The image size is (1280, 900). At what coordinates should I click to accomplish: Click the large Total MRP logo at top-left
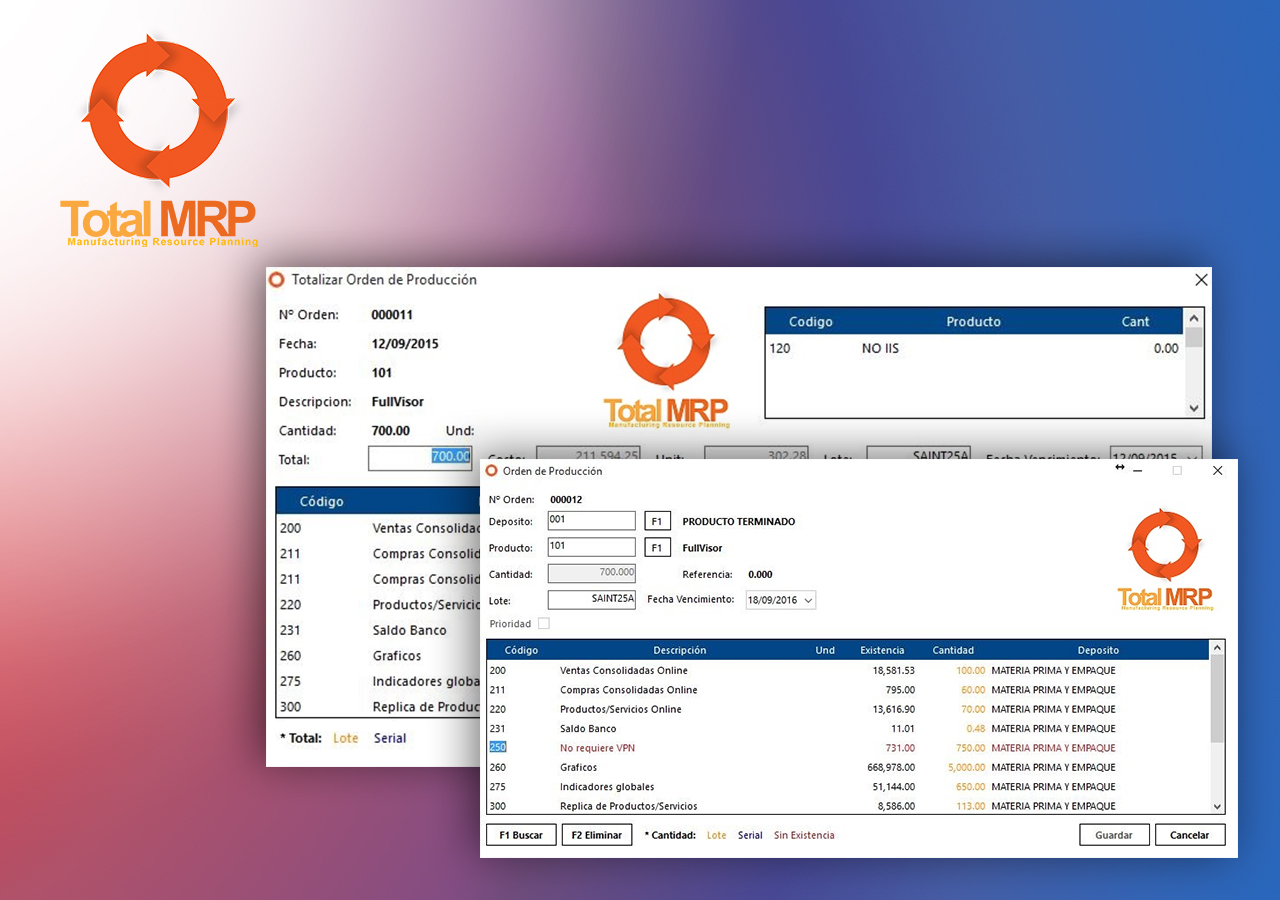(x=158, y=140)
